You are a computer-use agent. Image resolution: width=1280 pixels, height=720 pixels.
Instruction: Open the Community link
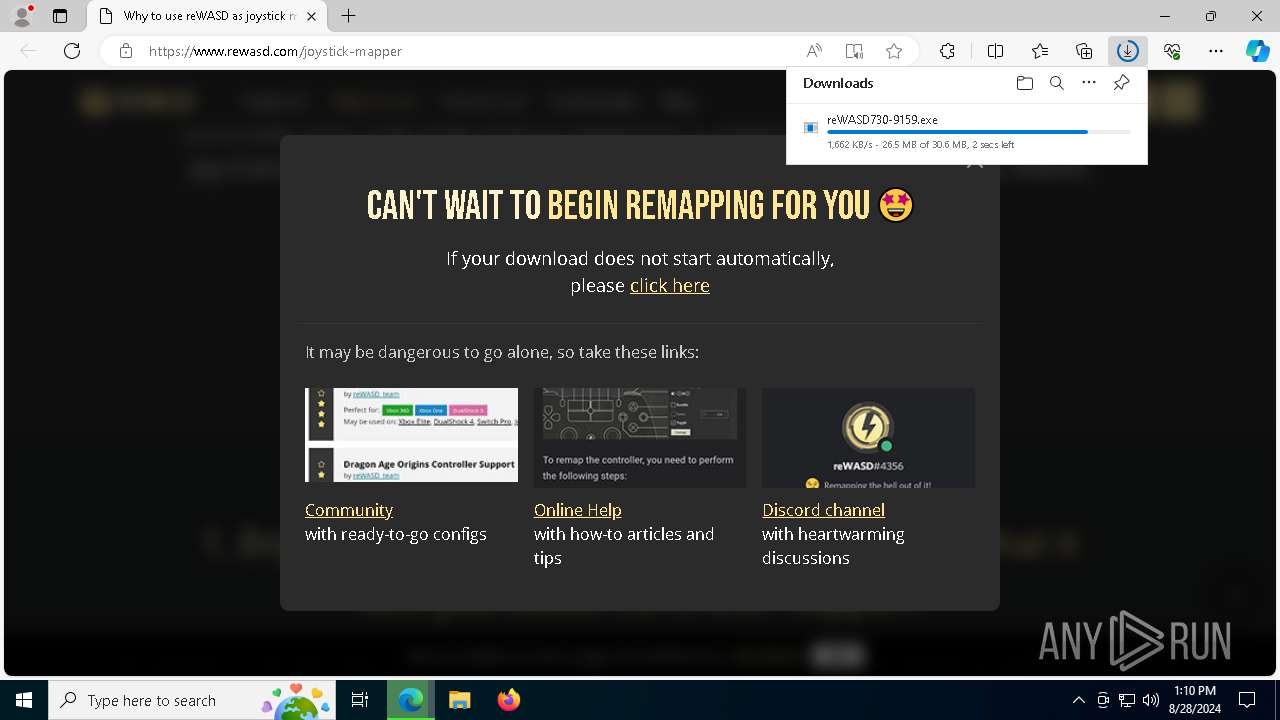pyautogui.click(x=349, y=510)
